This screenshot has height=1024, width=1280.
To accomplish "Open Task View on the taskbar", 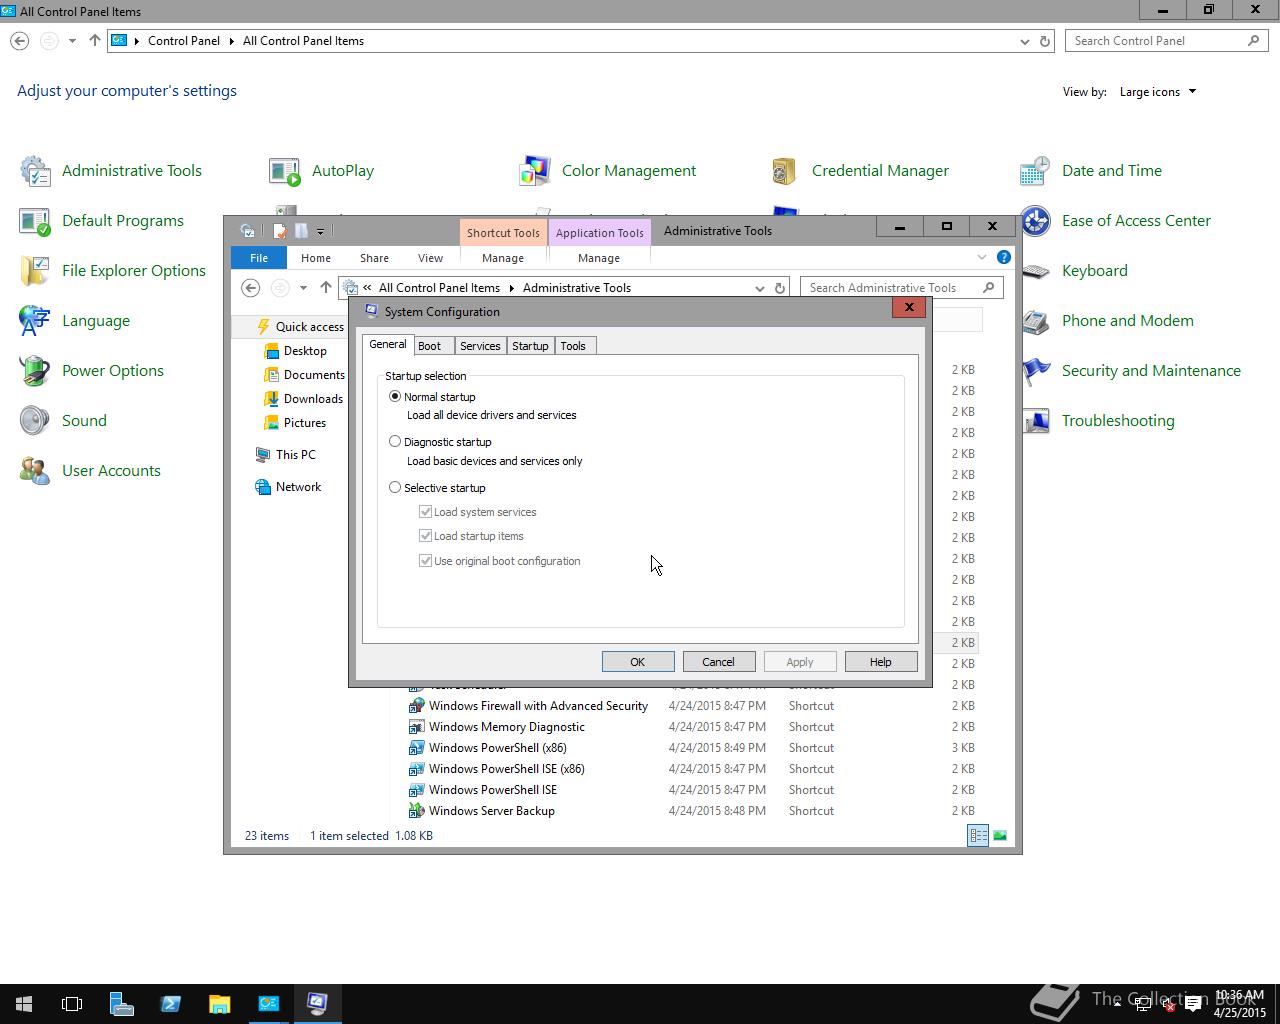I will (72, 1003).
